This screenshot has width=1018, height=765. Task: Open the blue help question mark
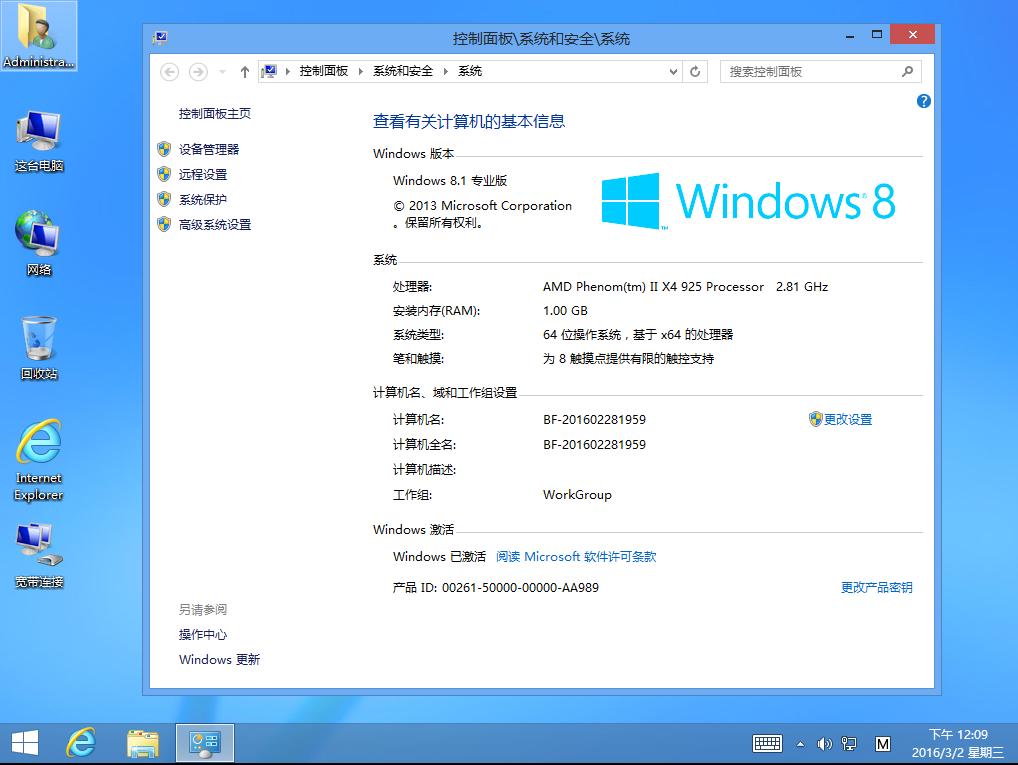pos(923,101)
